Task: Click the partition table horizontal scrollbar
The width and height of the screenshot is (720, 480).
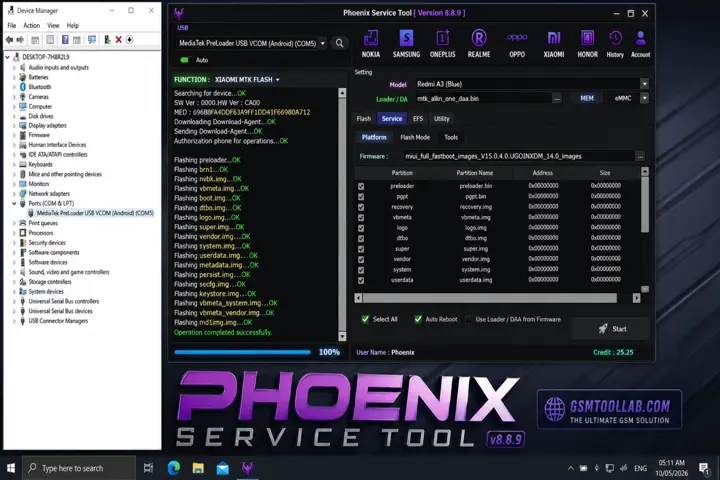Action: click(x=497, y=298)
